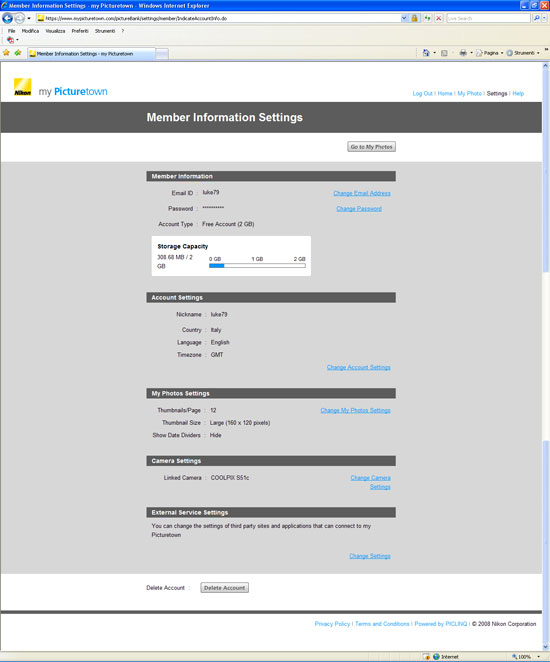This screenshot has width=550, height=662.
Task: Click the red Stop loading icon
Action: coord(439,18)
